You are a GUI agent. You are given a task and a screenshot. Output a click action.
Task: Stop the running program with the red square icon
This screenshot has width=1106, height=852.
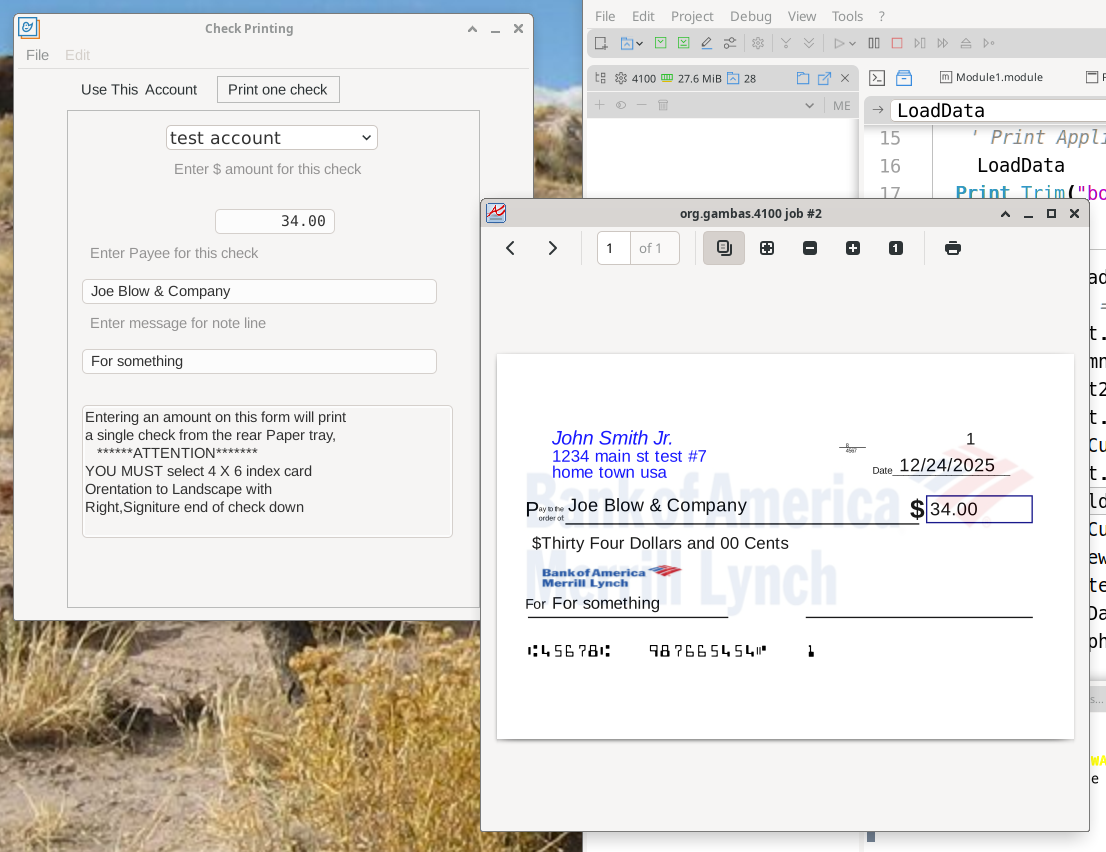pos(895,42)
